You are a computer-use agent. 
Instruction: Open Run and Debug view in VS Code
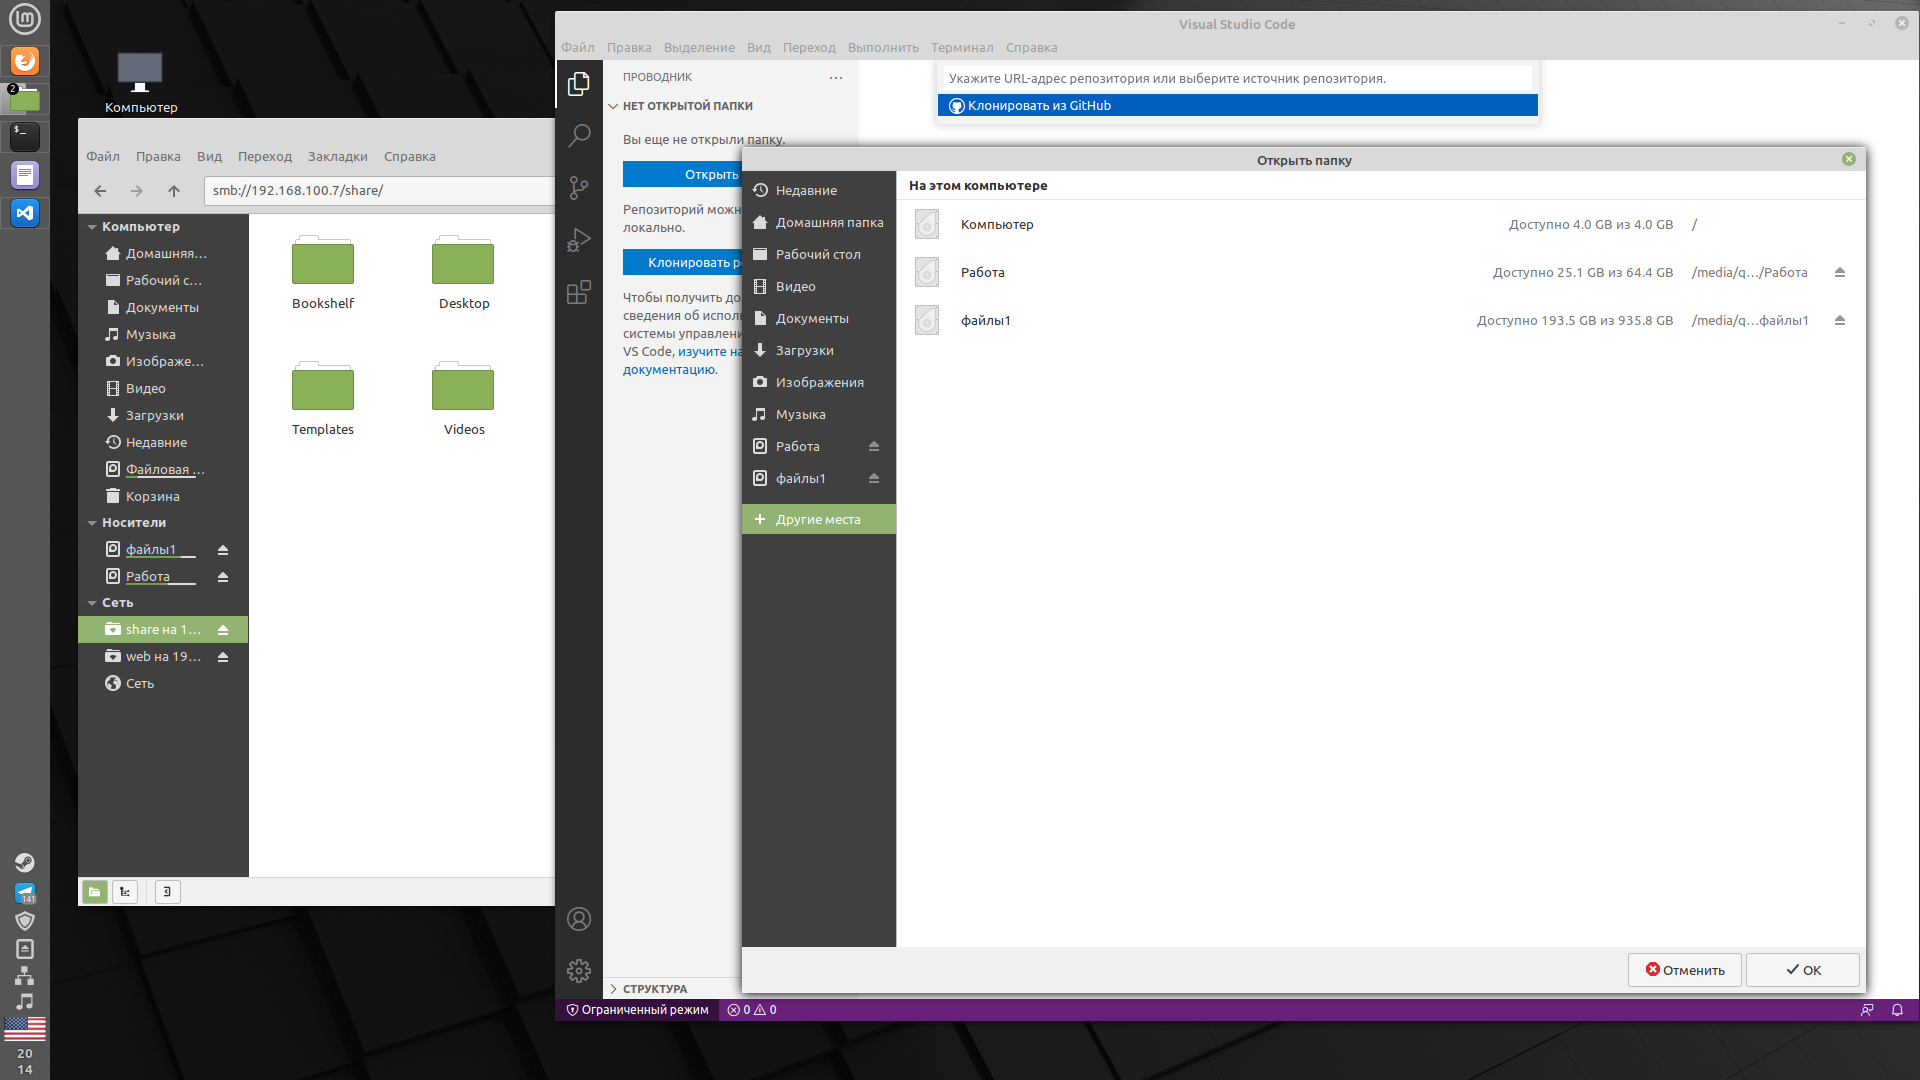point(579,240)
